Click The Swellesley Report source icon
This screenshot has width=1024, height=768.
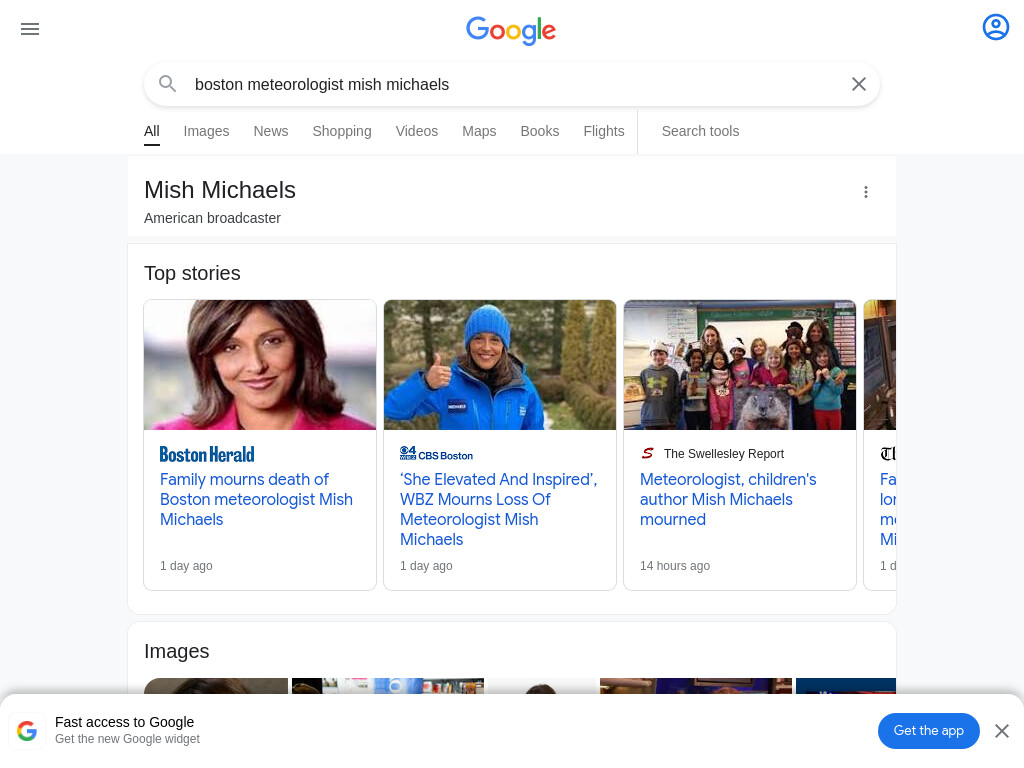[x=647, y=453]
